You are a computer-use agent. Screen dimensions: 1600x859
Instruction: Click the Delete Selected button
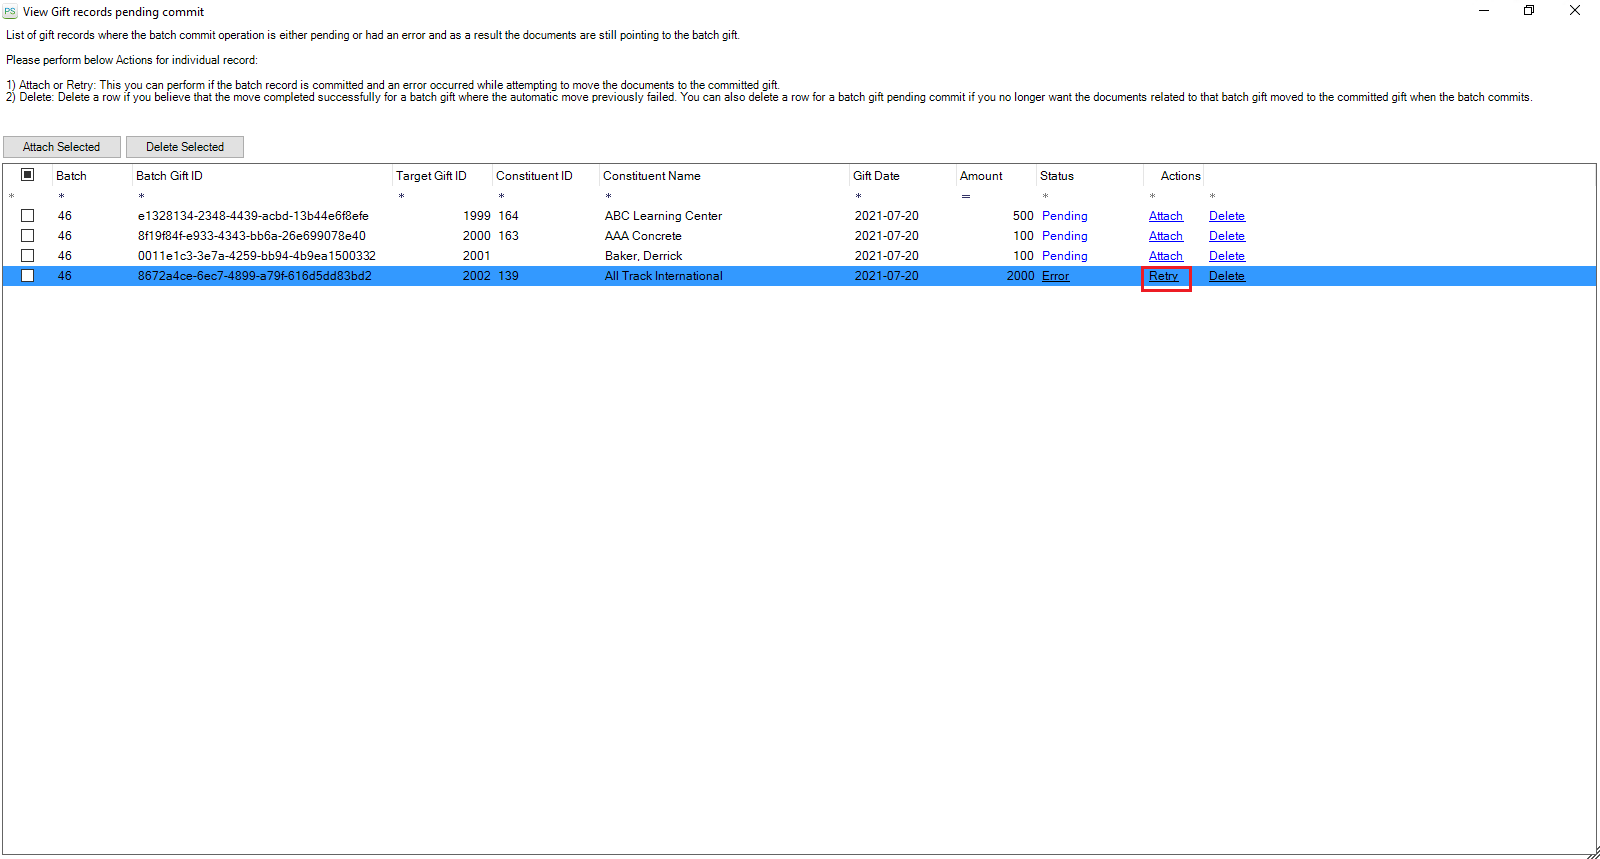click(185, 147)
